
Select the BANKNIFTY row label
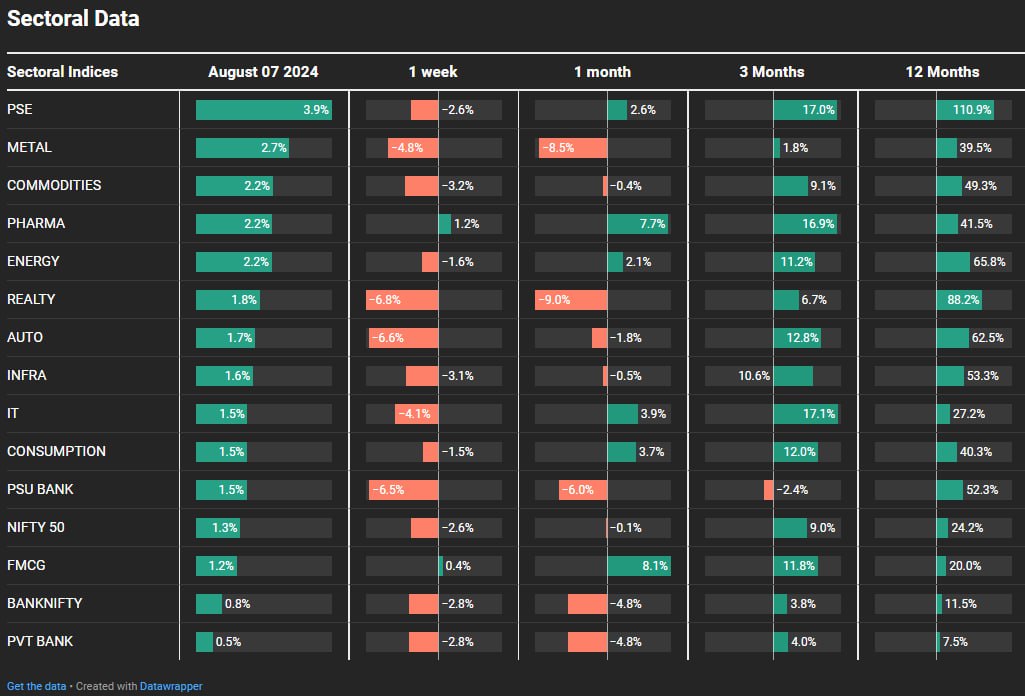click(44, 604)
